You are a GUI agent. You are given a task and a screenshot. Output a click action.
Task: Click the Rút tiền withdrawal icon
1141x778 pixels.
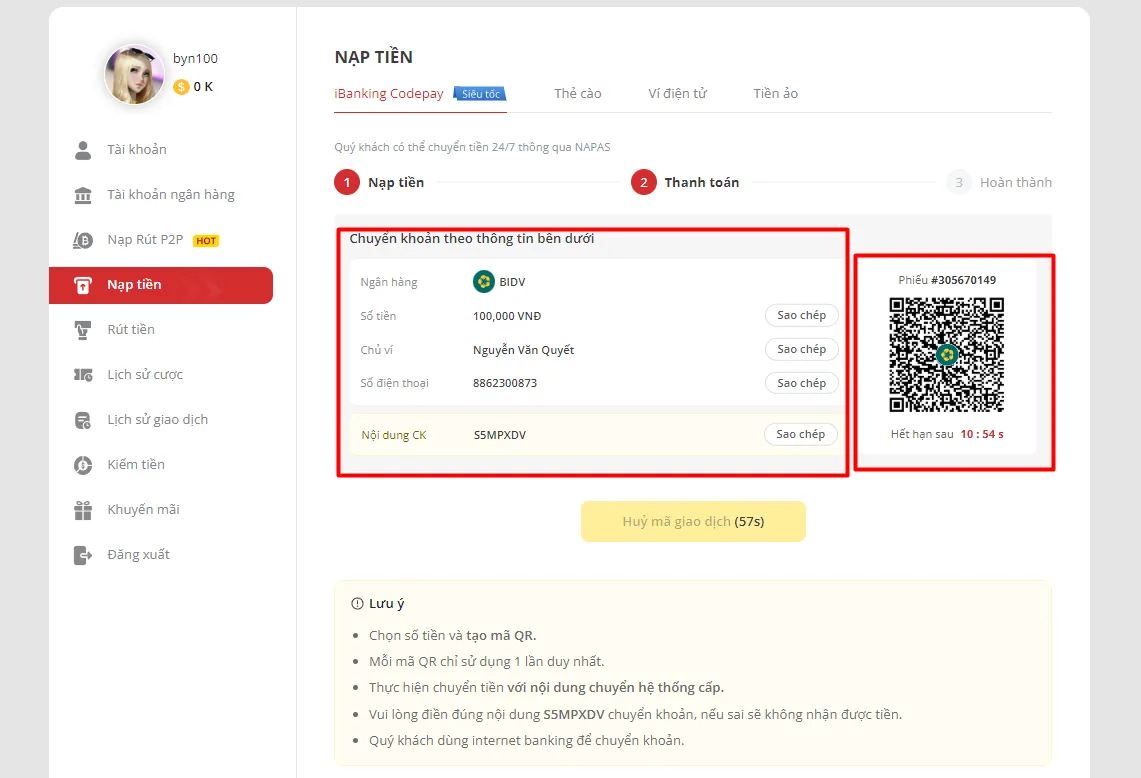(x=82, y=329)
